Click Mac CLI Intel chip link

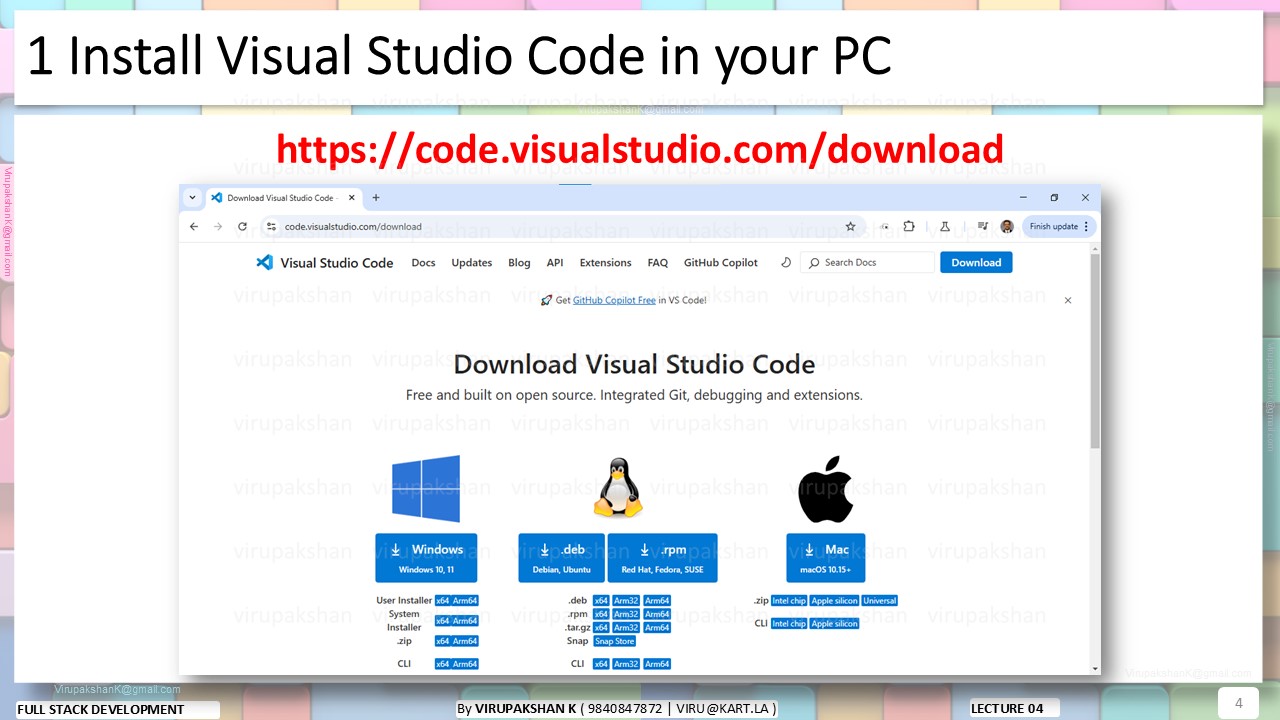coord(789,624)
